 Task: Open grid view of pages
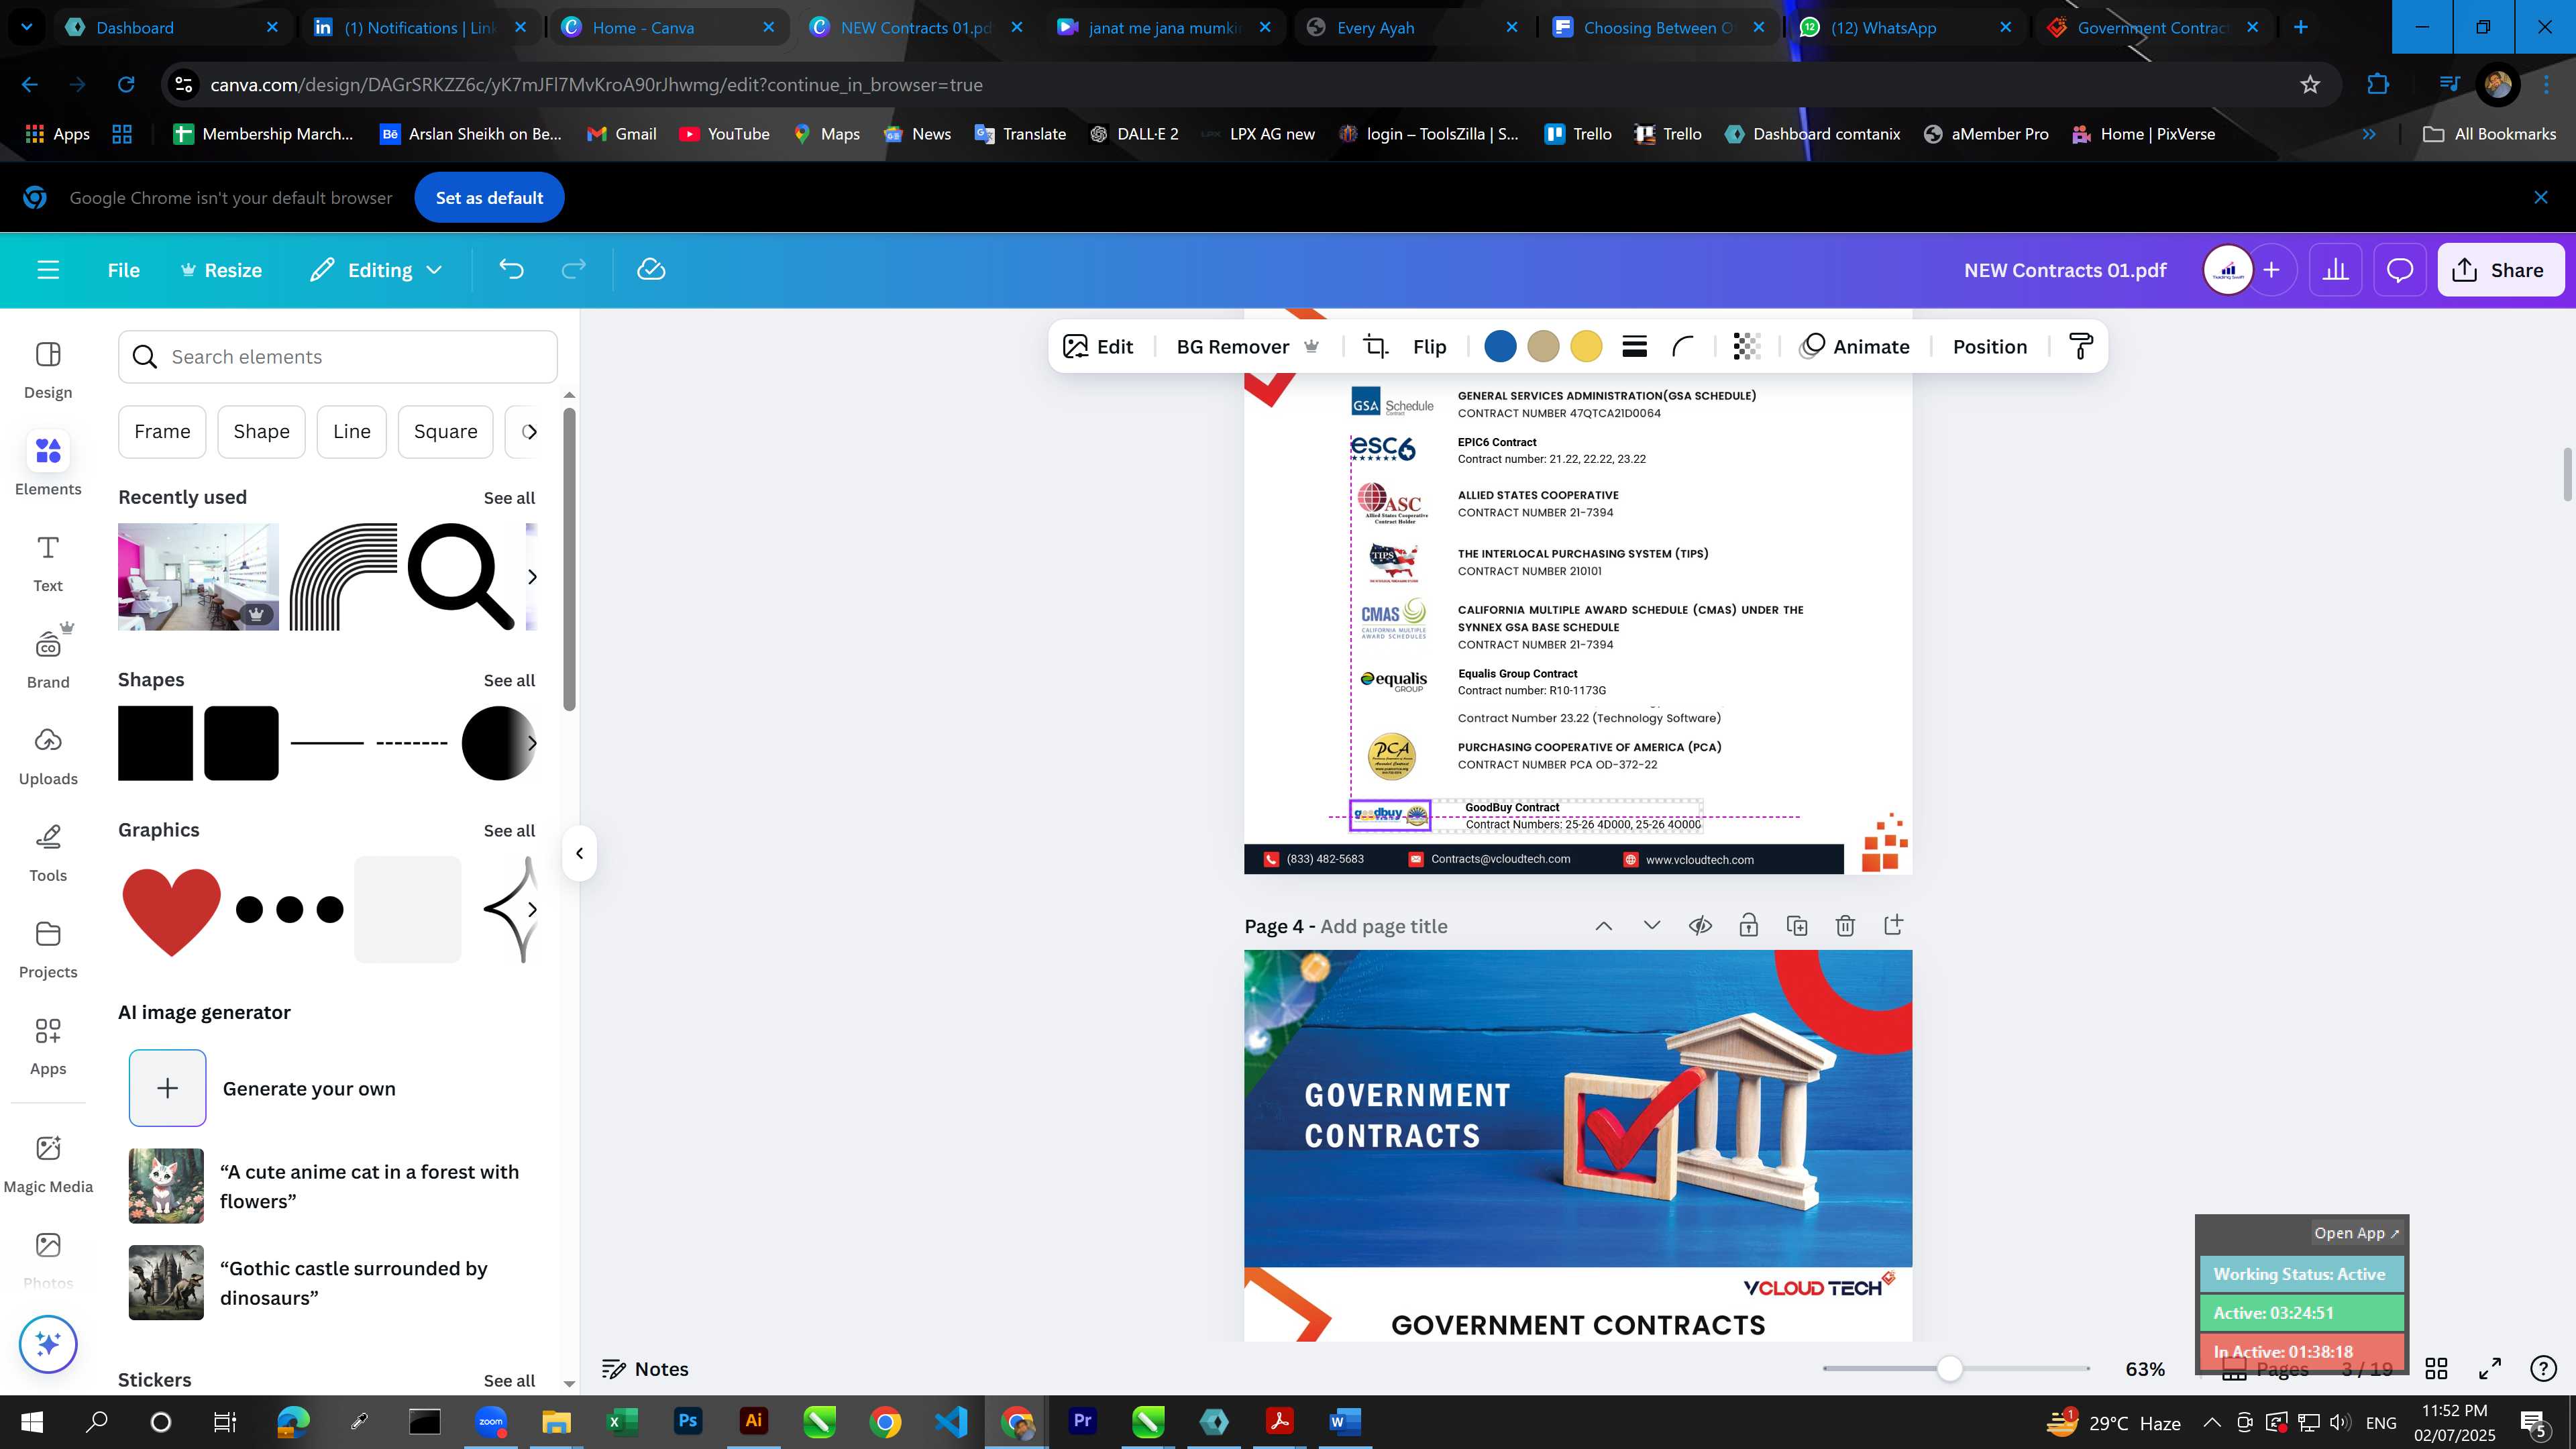point(2436,1368)
